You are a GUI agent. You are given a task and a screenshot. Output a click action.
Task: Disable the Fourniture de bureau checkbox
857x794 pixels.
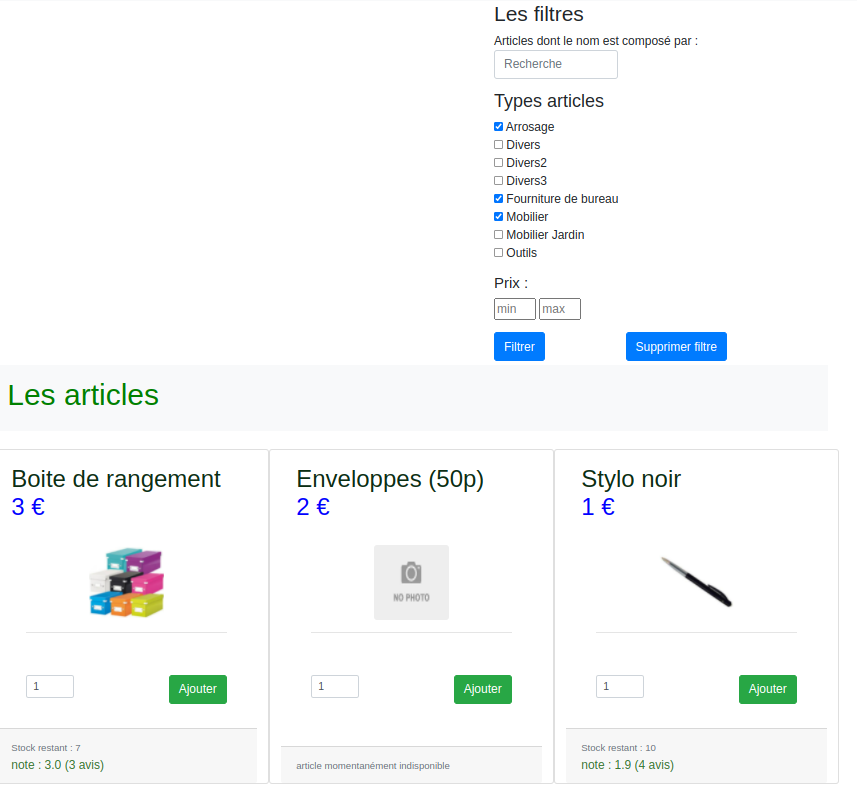click(499, 199)
